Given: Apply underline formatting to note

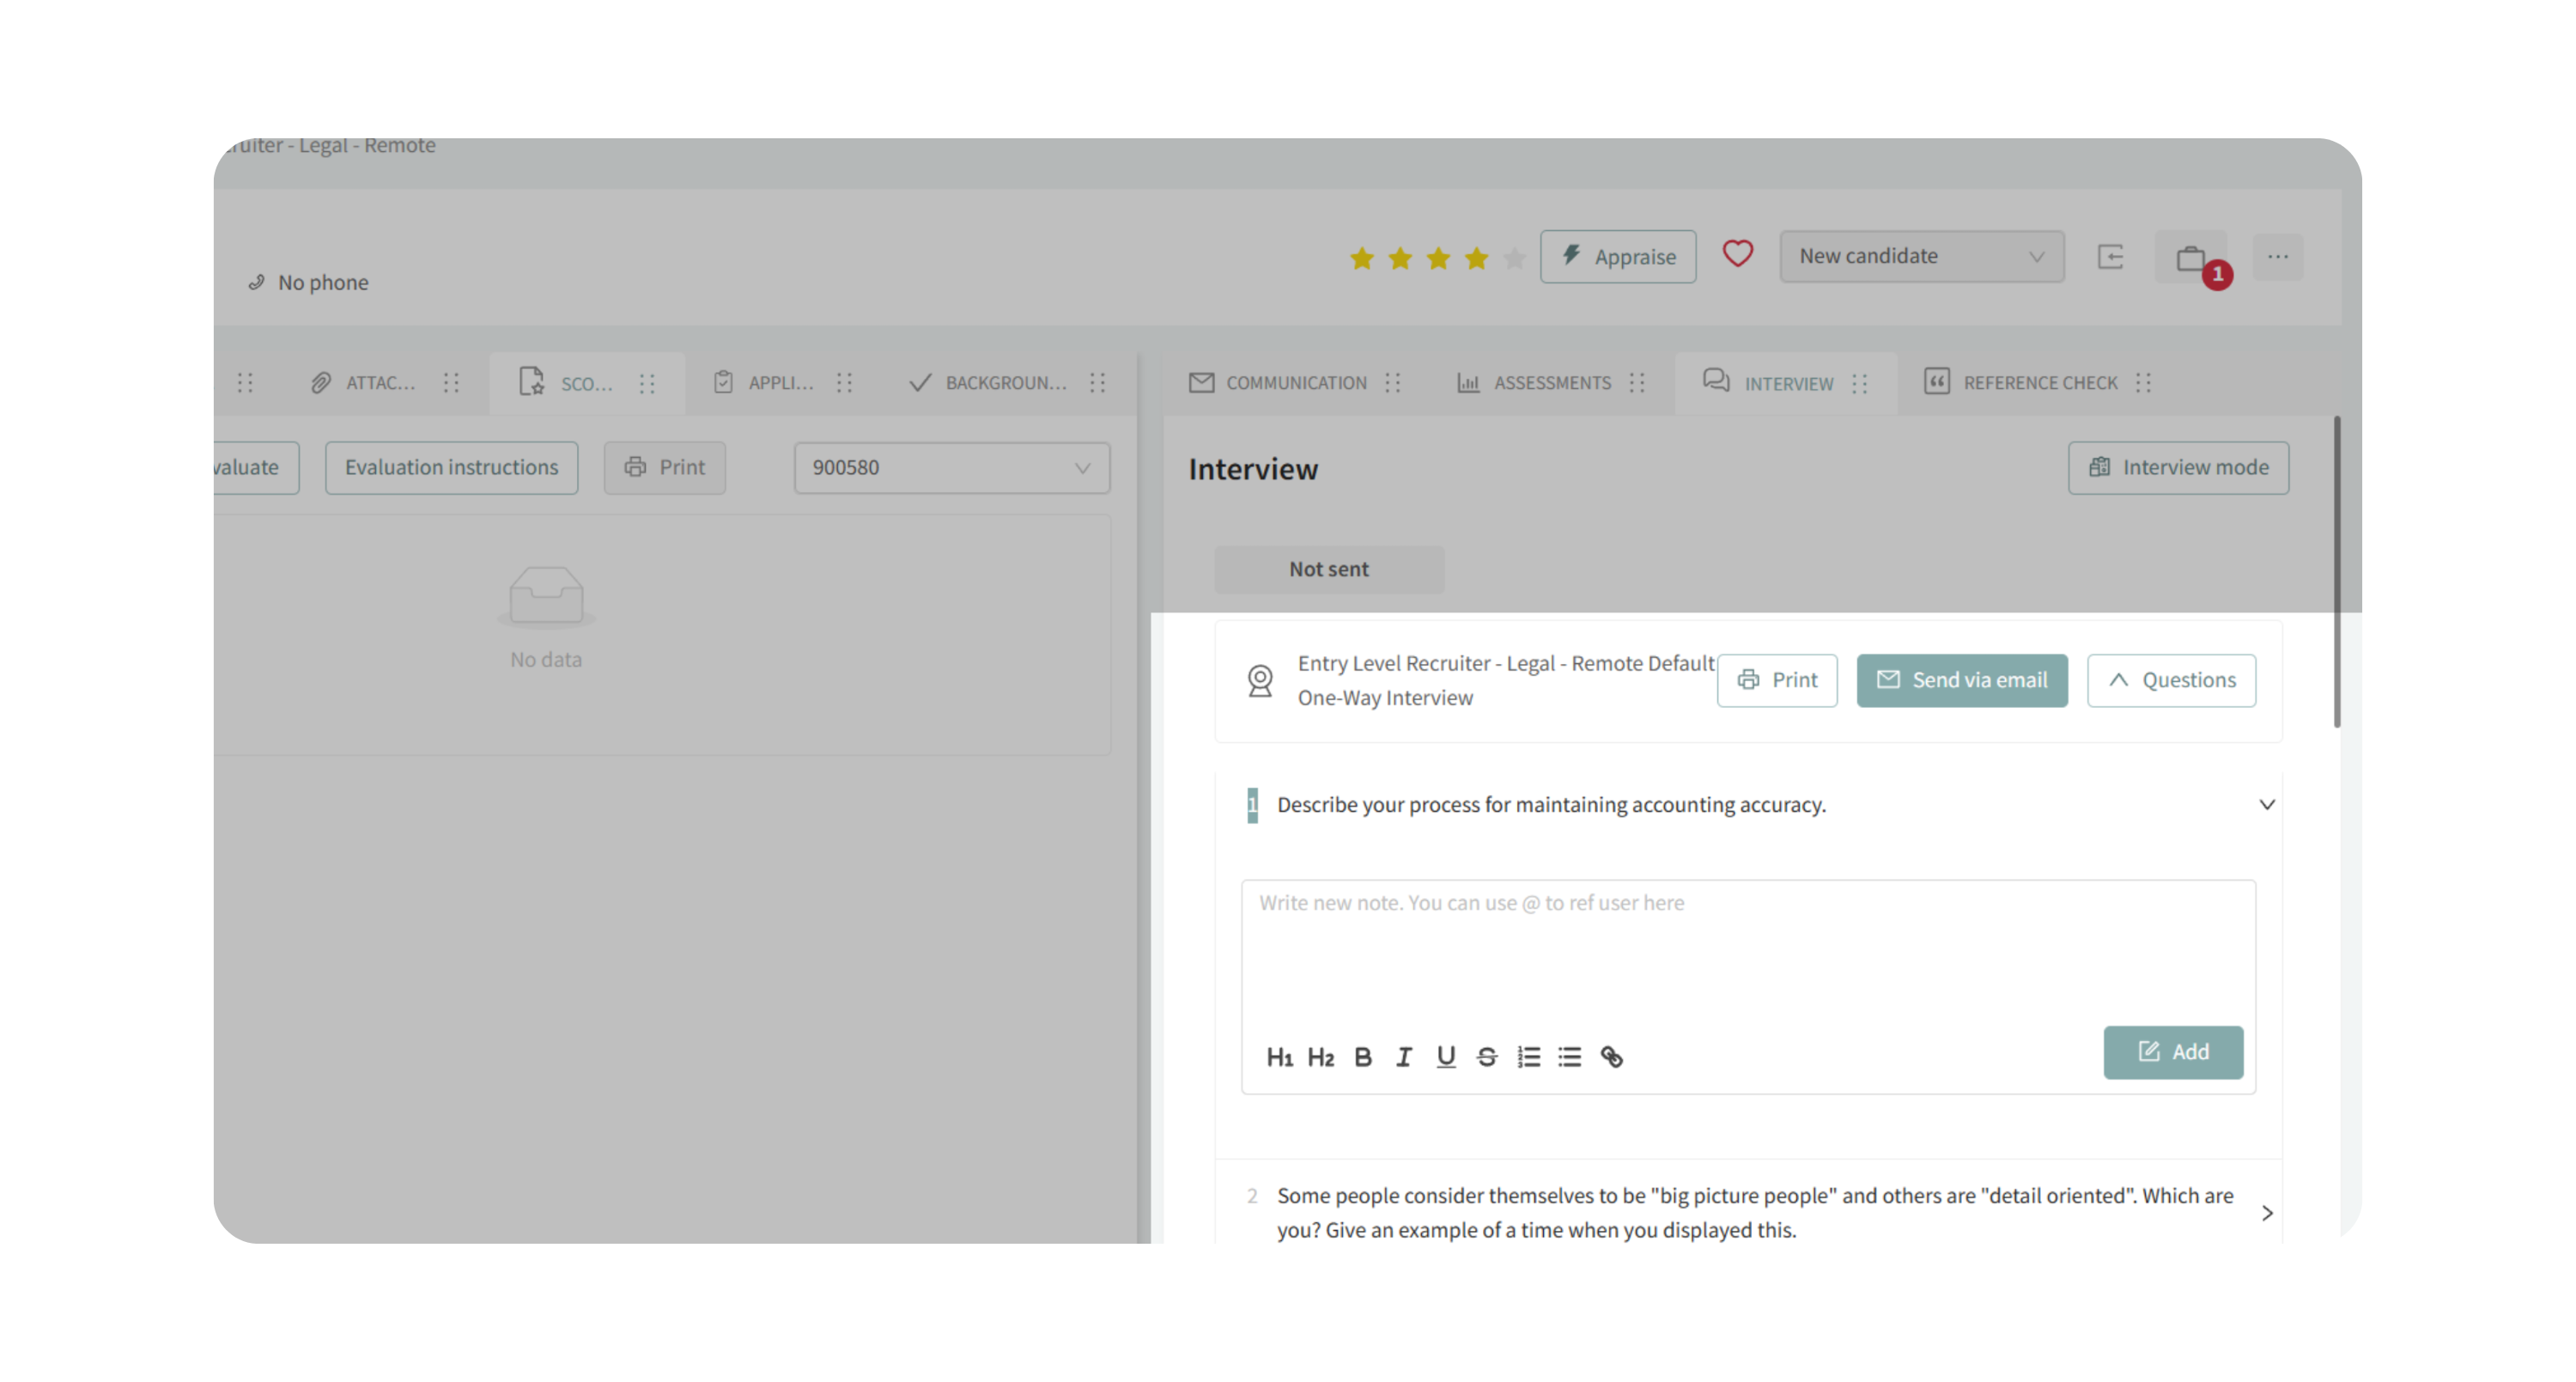Looking at the screenshot, I should pyautogui.click(x=1445, y=1057).
